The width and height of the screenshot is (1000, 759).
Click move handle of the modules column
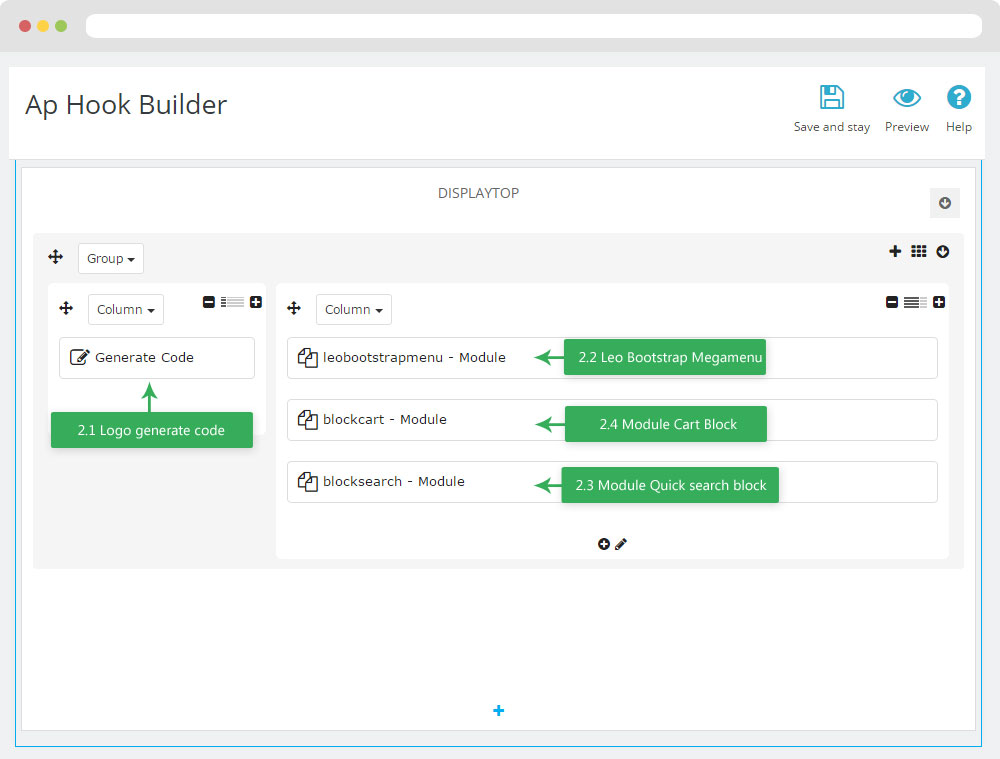[294, 309]
